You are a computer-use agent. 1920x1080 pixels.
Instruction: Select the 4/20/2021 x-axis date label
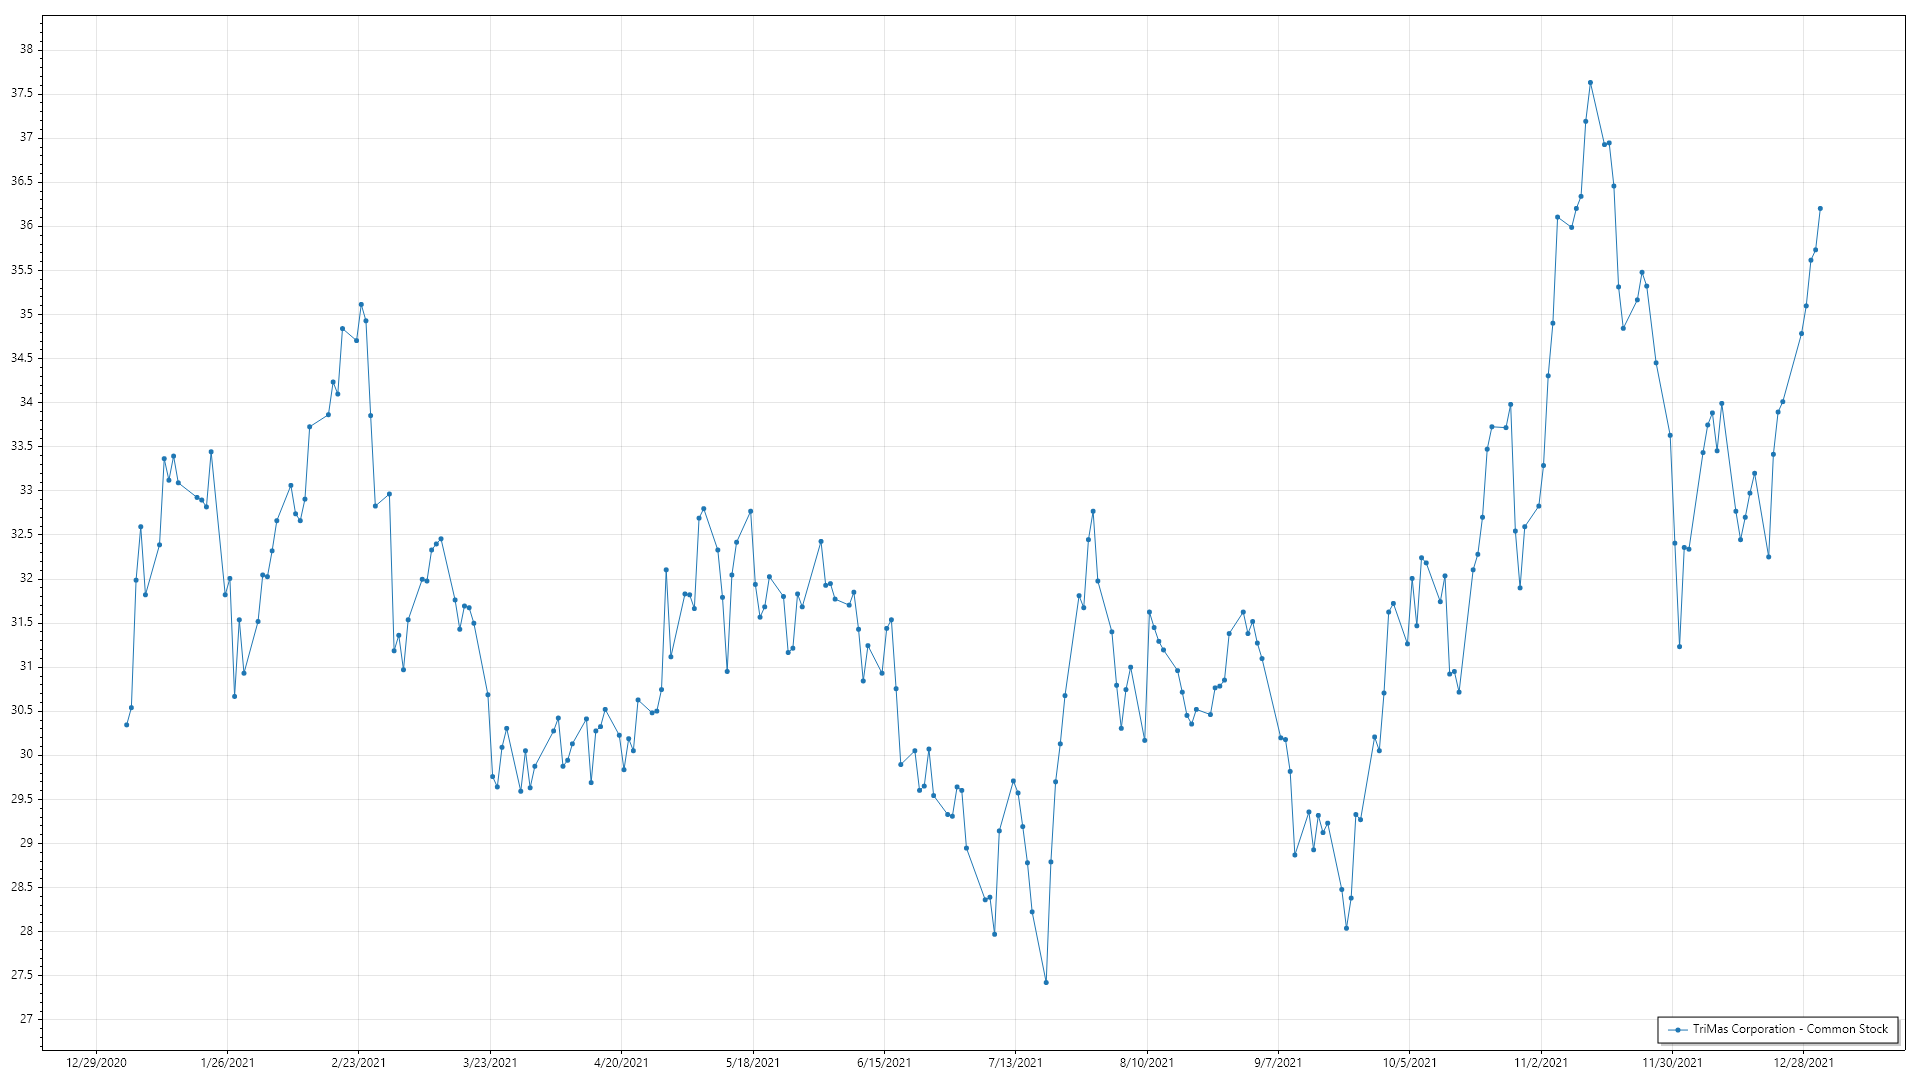tap(621, 1062)
